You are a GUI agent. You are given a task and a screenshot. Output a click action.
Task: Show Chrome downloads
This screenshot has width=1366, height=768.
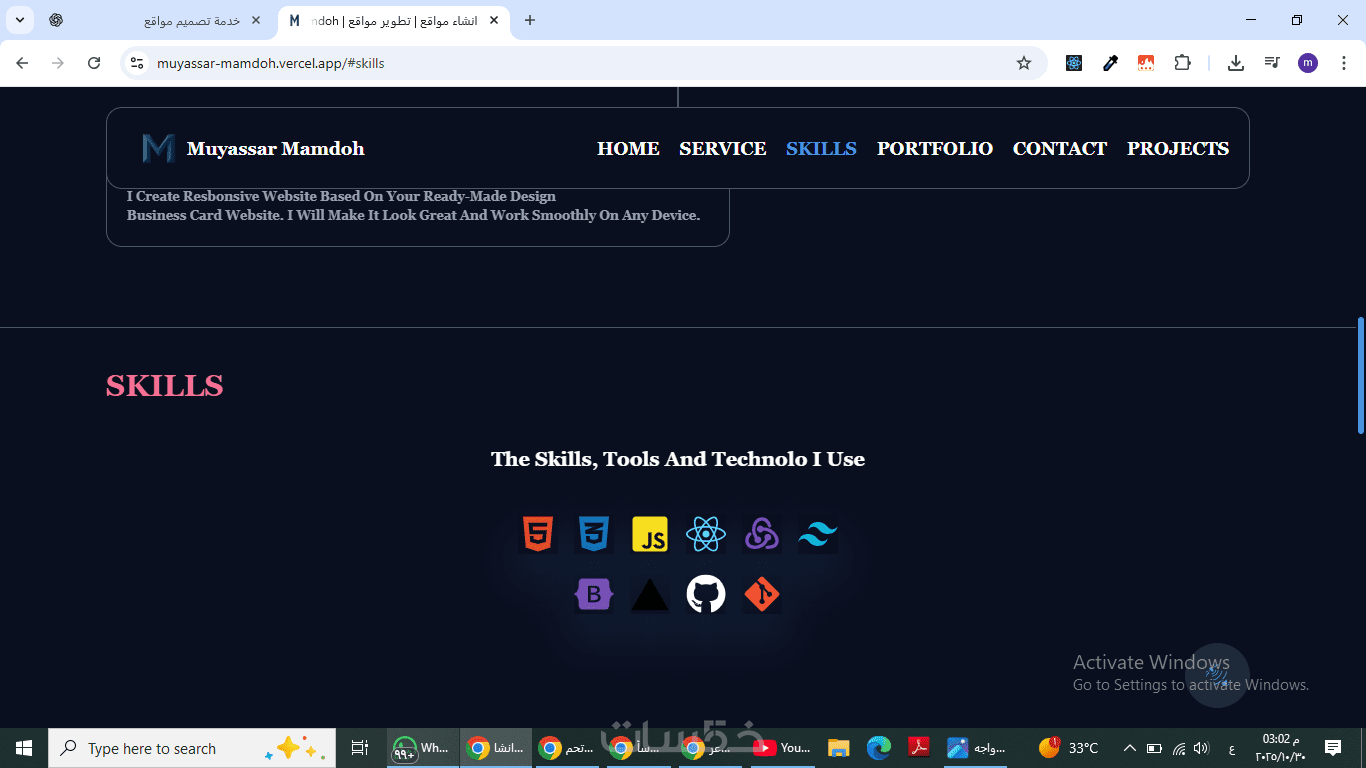click(1236, 63)
